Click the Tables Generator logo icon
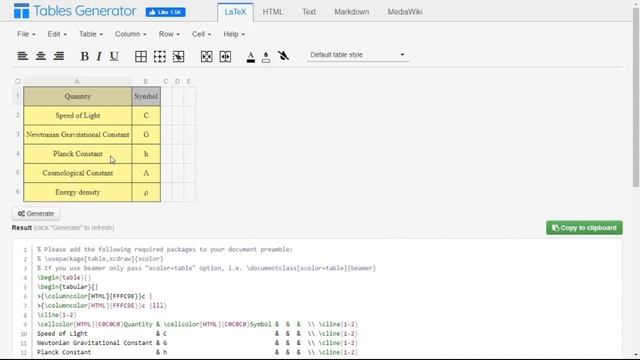 tap(21, 11)
